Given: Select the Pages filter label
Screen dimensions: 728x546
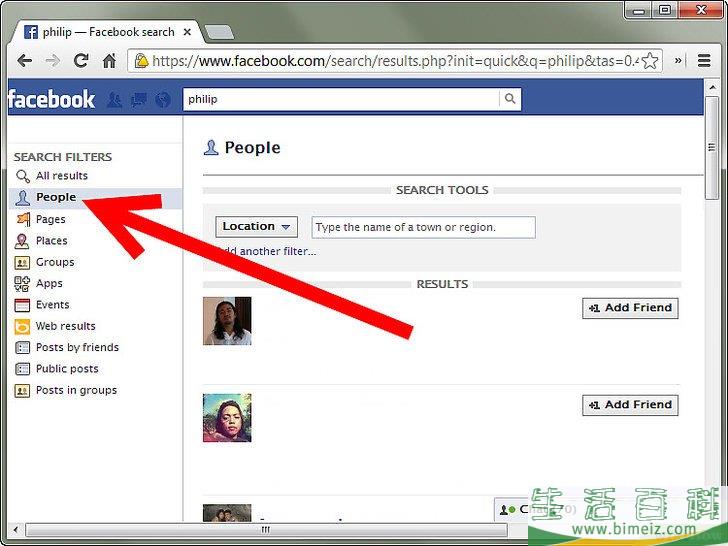Looking at the screenshot, I should (x=51, y=219).
